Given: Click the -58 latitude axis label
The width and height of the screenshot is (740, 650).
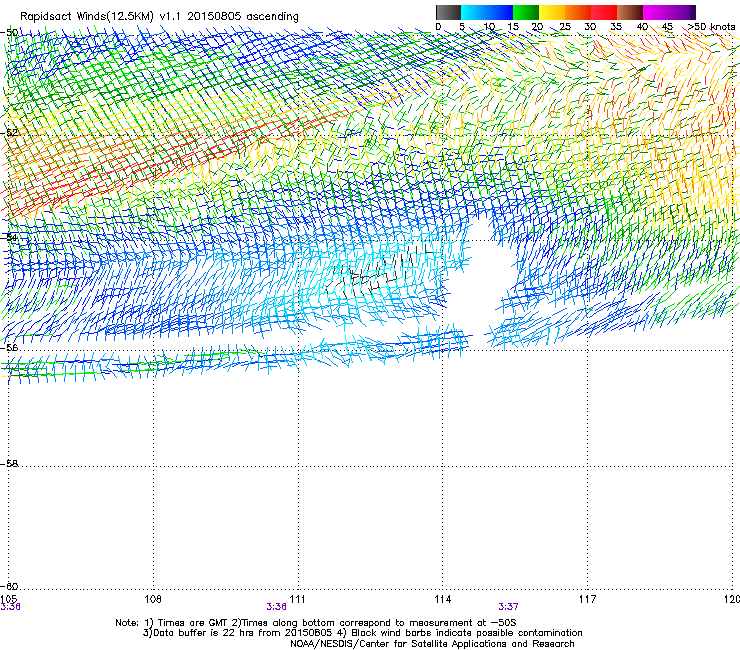Looking at the screenshot, I should coord(9,464).
